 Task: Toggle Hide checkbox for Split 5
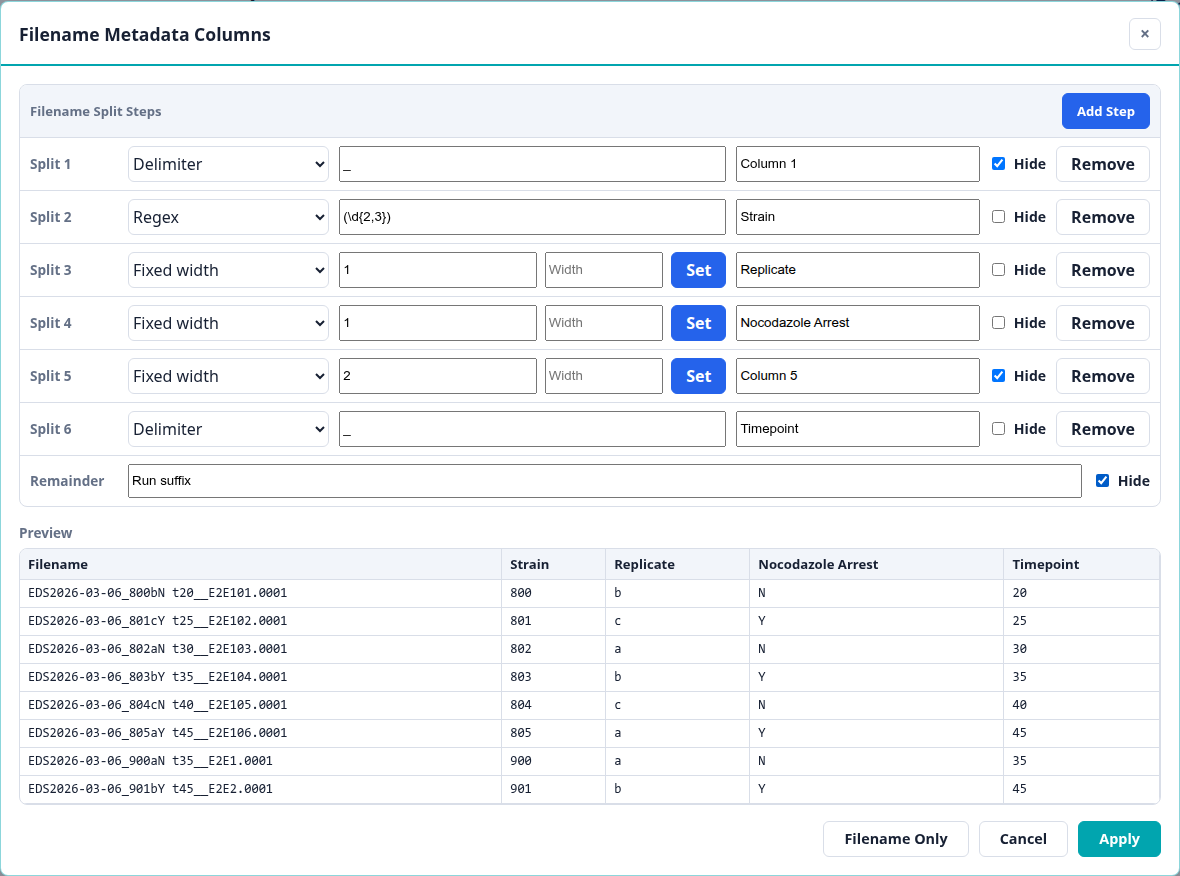click(x=998, y=376)
